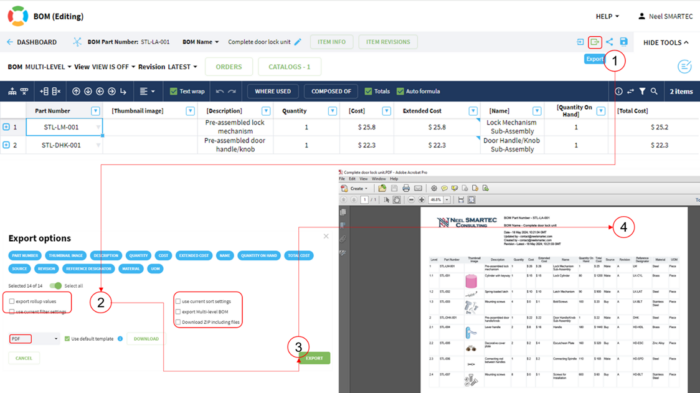Toggle the Select all switch
The height and width of the screenshot is (393, 700).
(x=56, y=285)
